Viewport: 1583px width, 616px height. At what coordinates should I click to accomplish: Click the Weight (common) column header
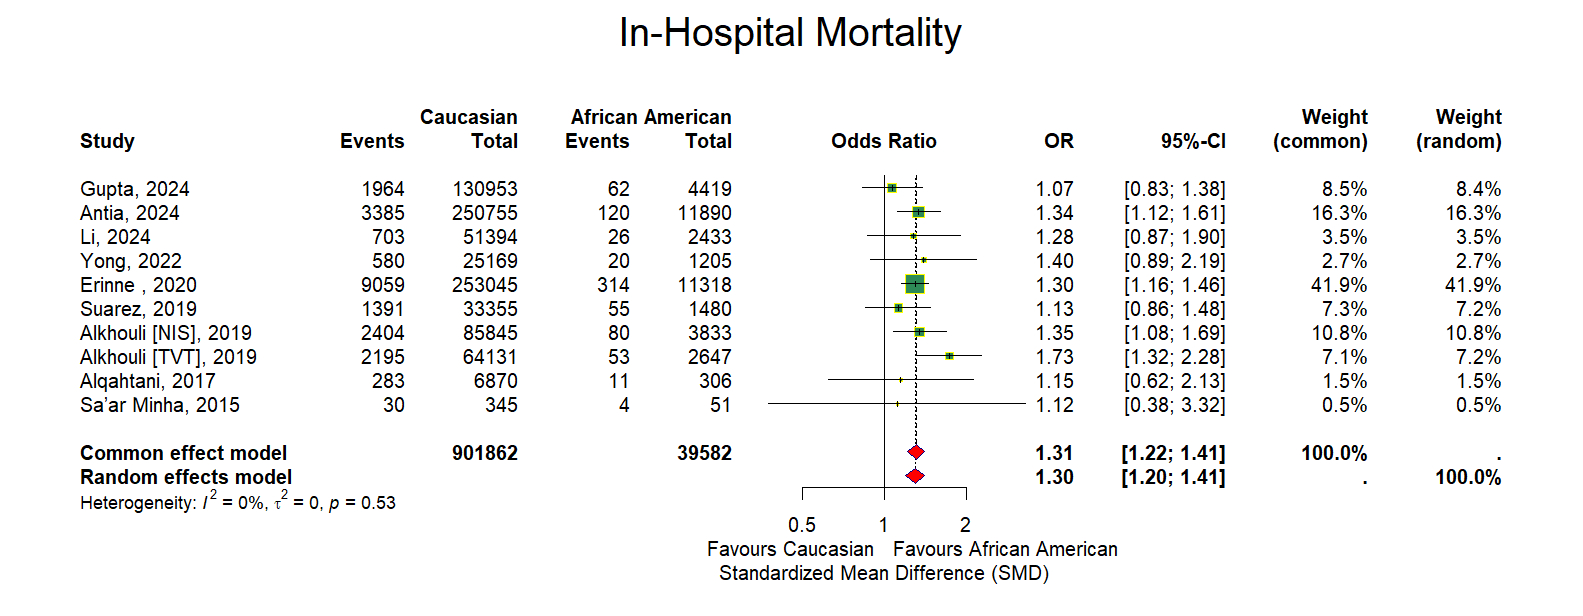(1320, 130)
